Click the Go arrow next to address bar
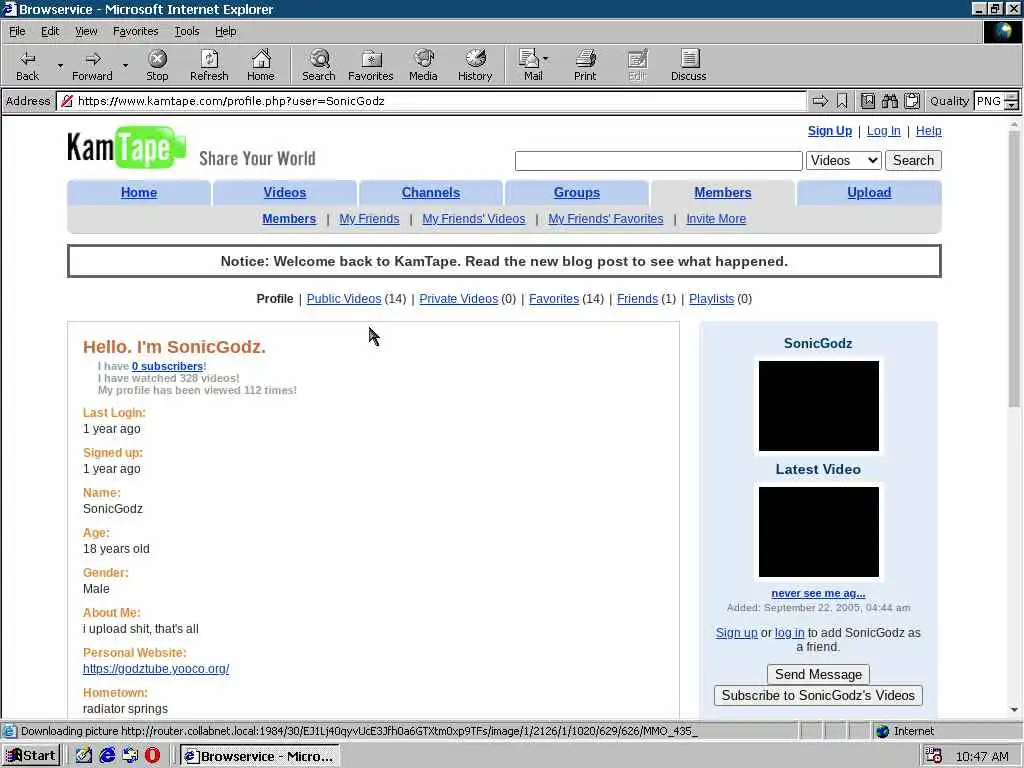 tap(820, 101)
